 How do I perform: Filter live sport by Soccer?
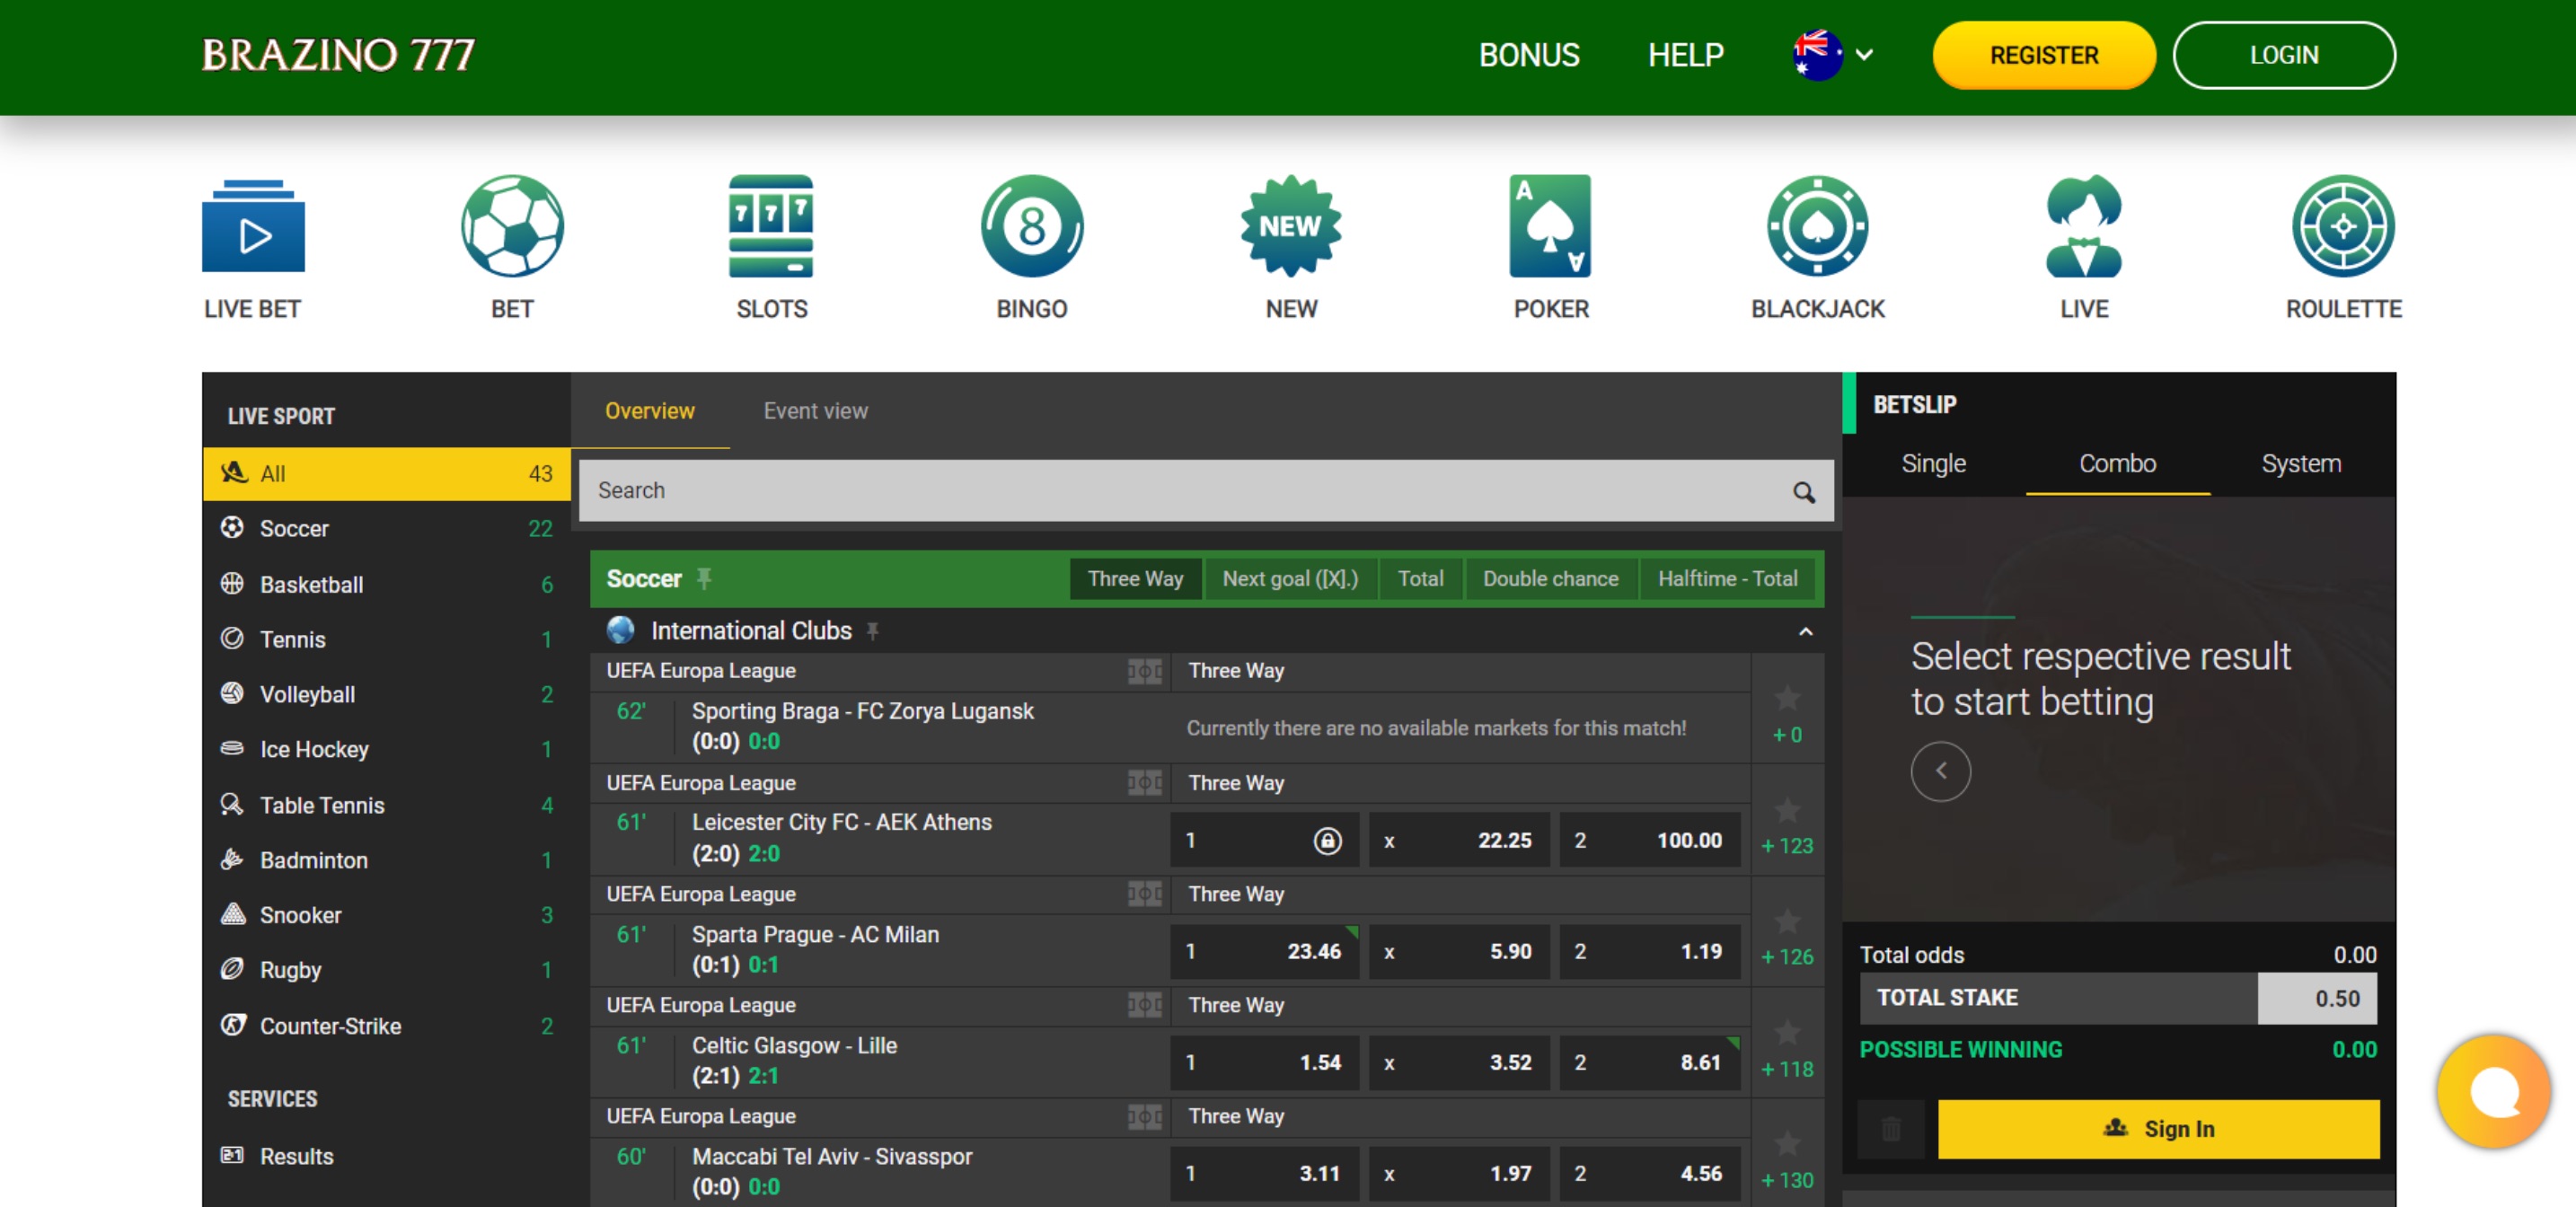point(386,529)
